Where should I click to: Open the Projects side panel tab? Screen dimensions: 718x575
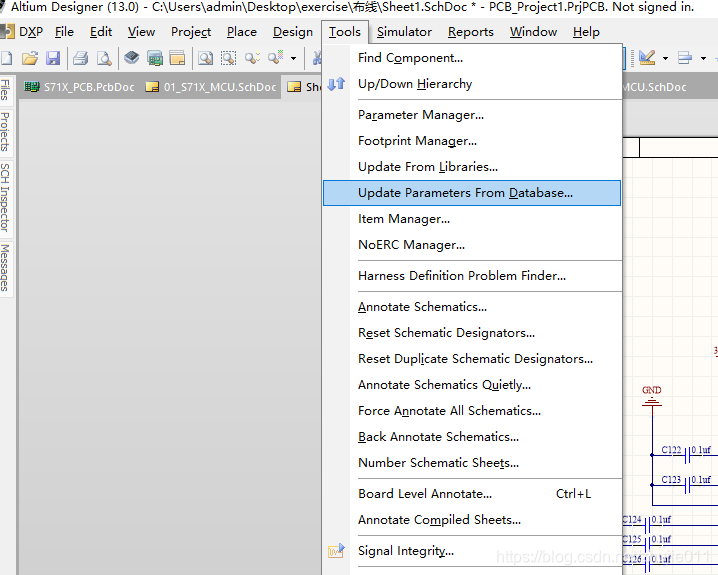click(x=6, y=131)
